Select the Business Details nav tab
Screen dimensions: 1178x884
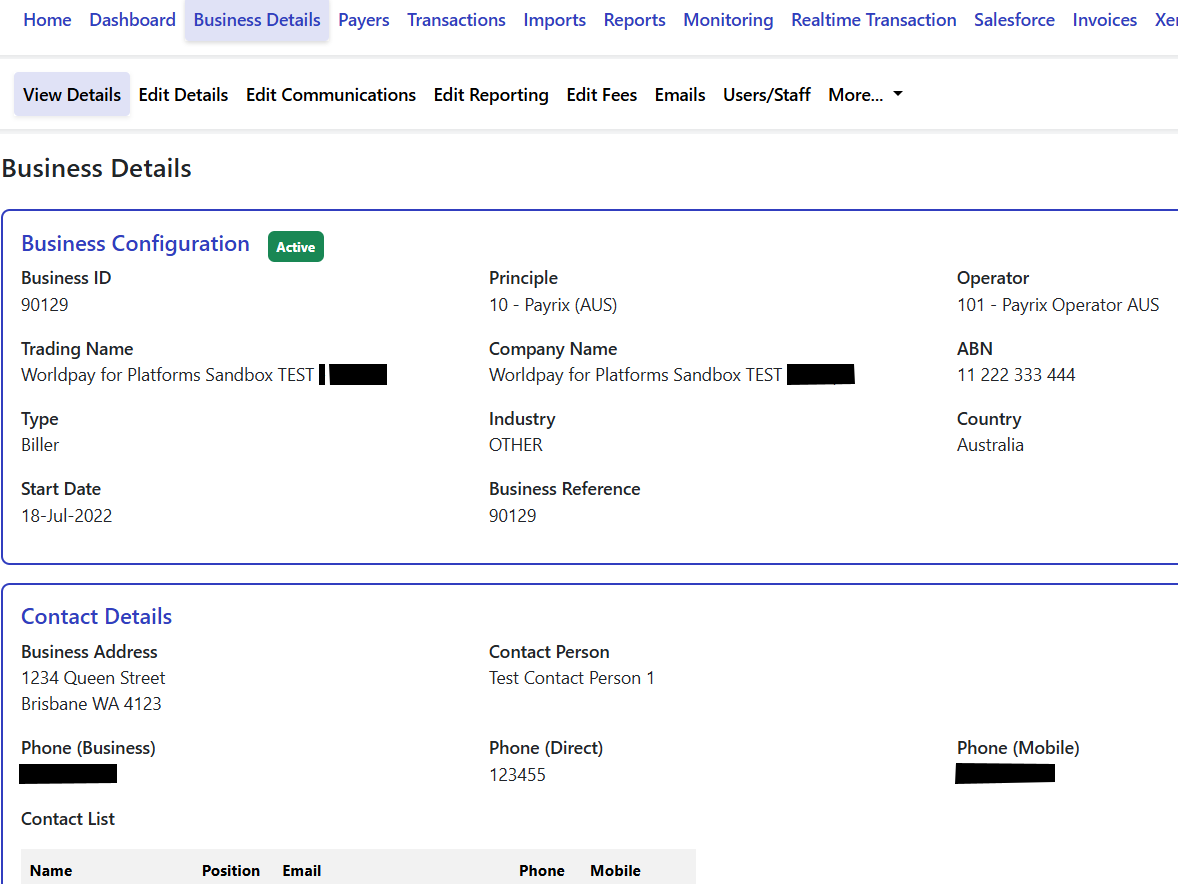pyautogui.click(x=257, y=20)
